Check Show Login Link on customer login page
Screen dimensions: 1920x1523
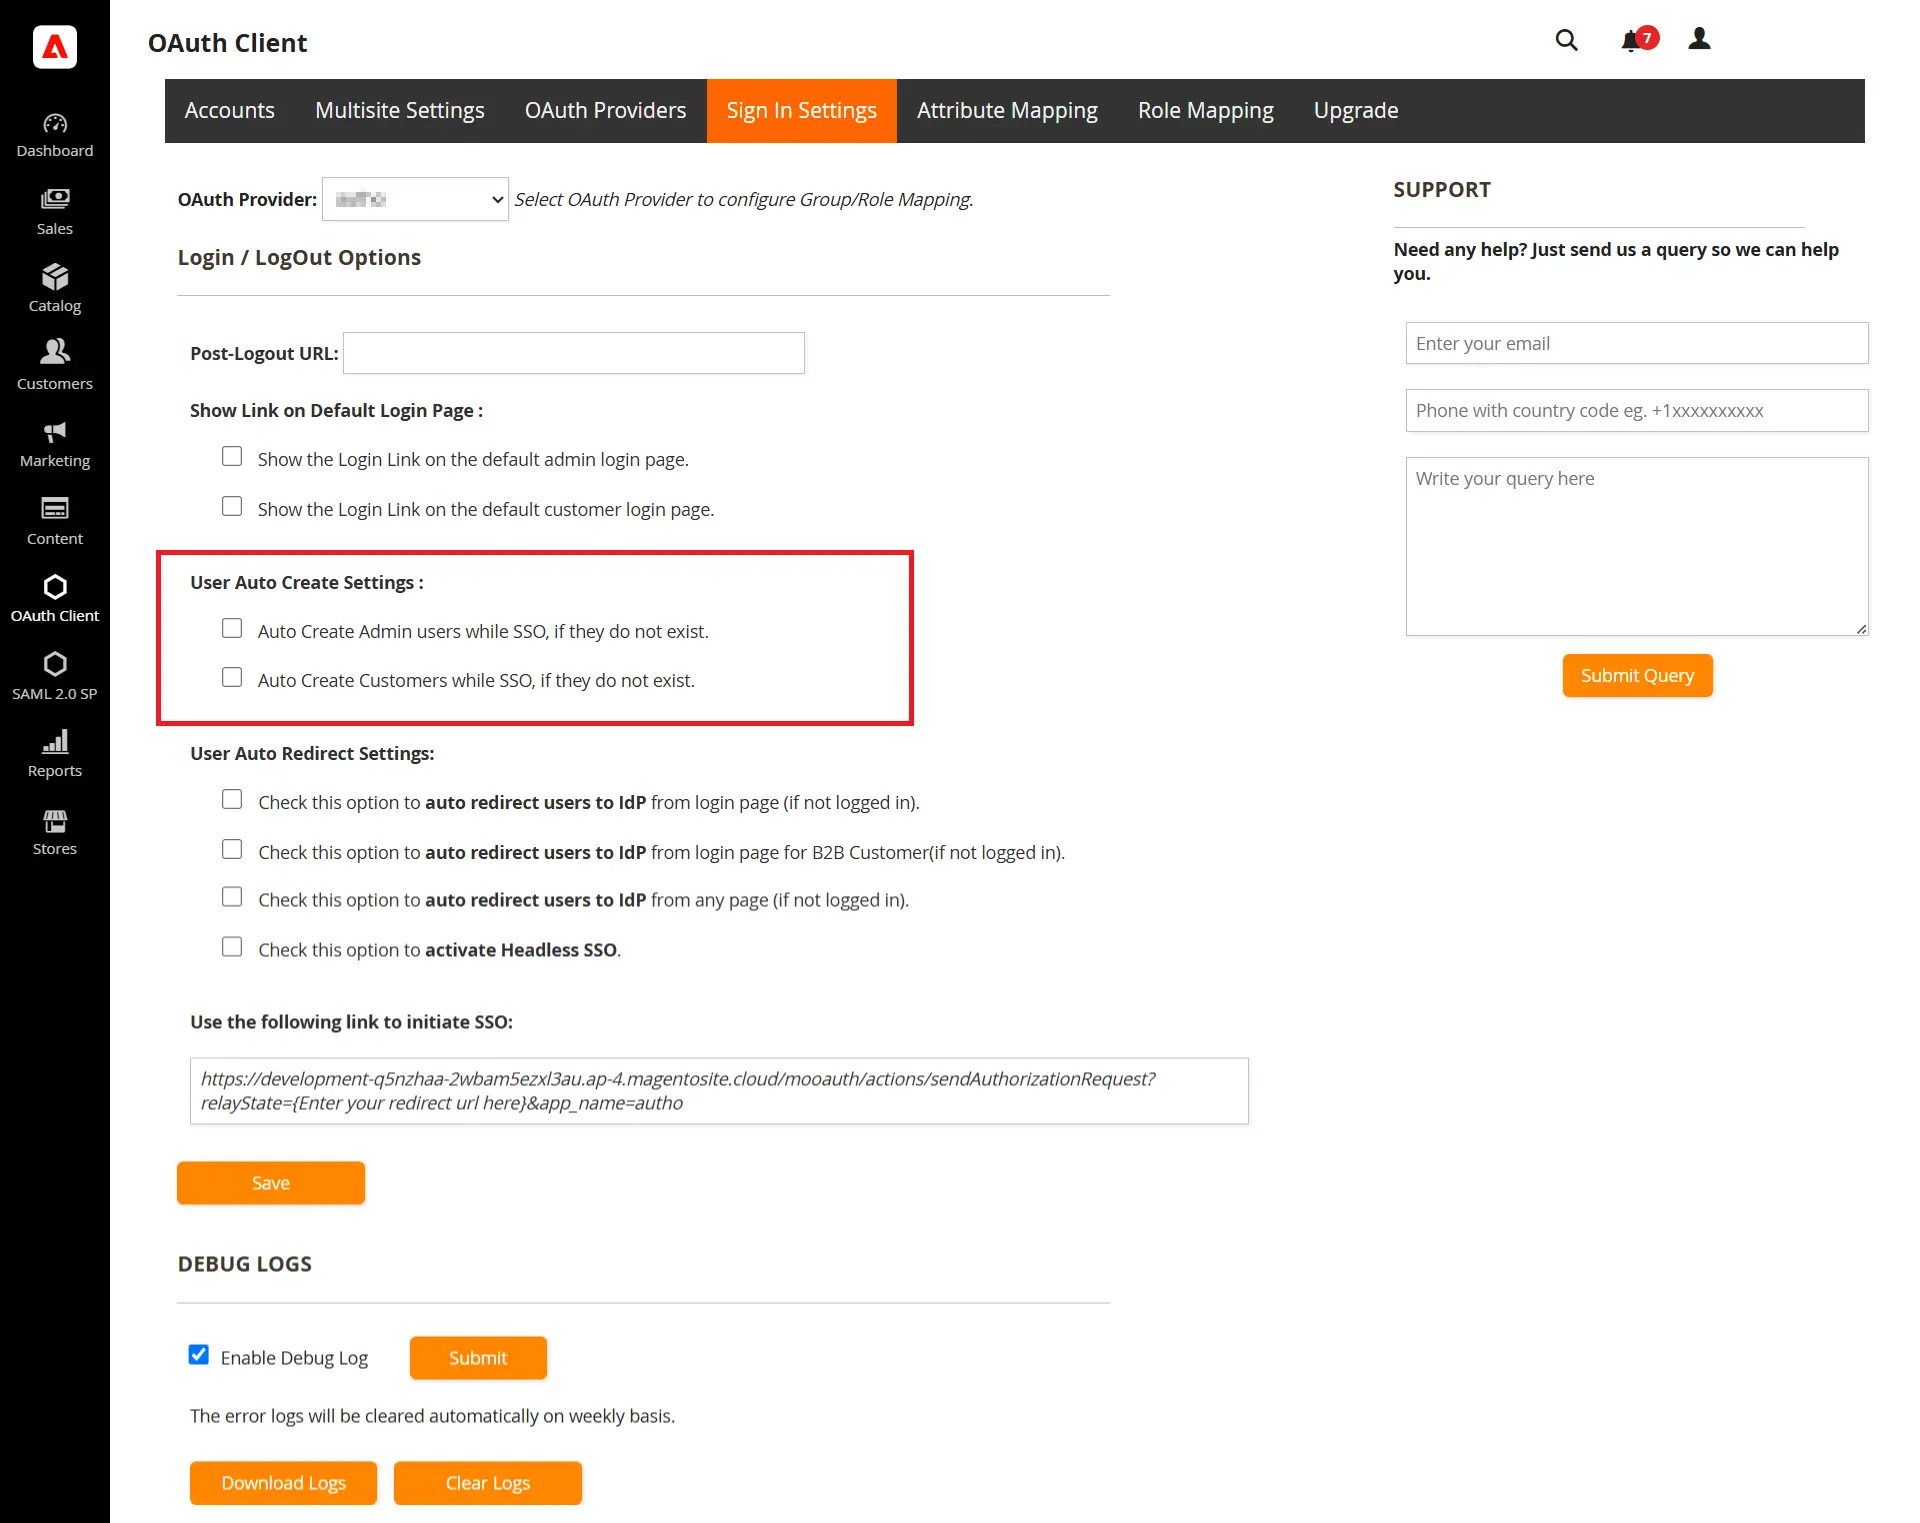coord(232,507)
